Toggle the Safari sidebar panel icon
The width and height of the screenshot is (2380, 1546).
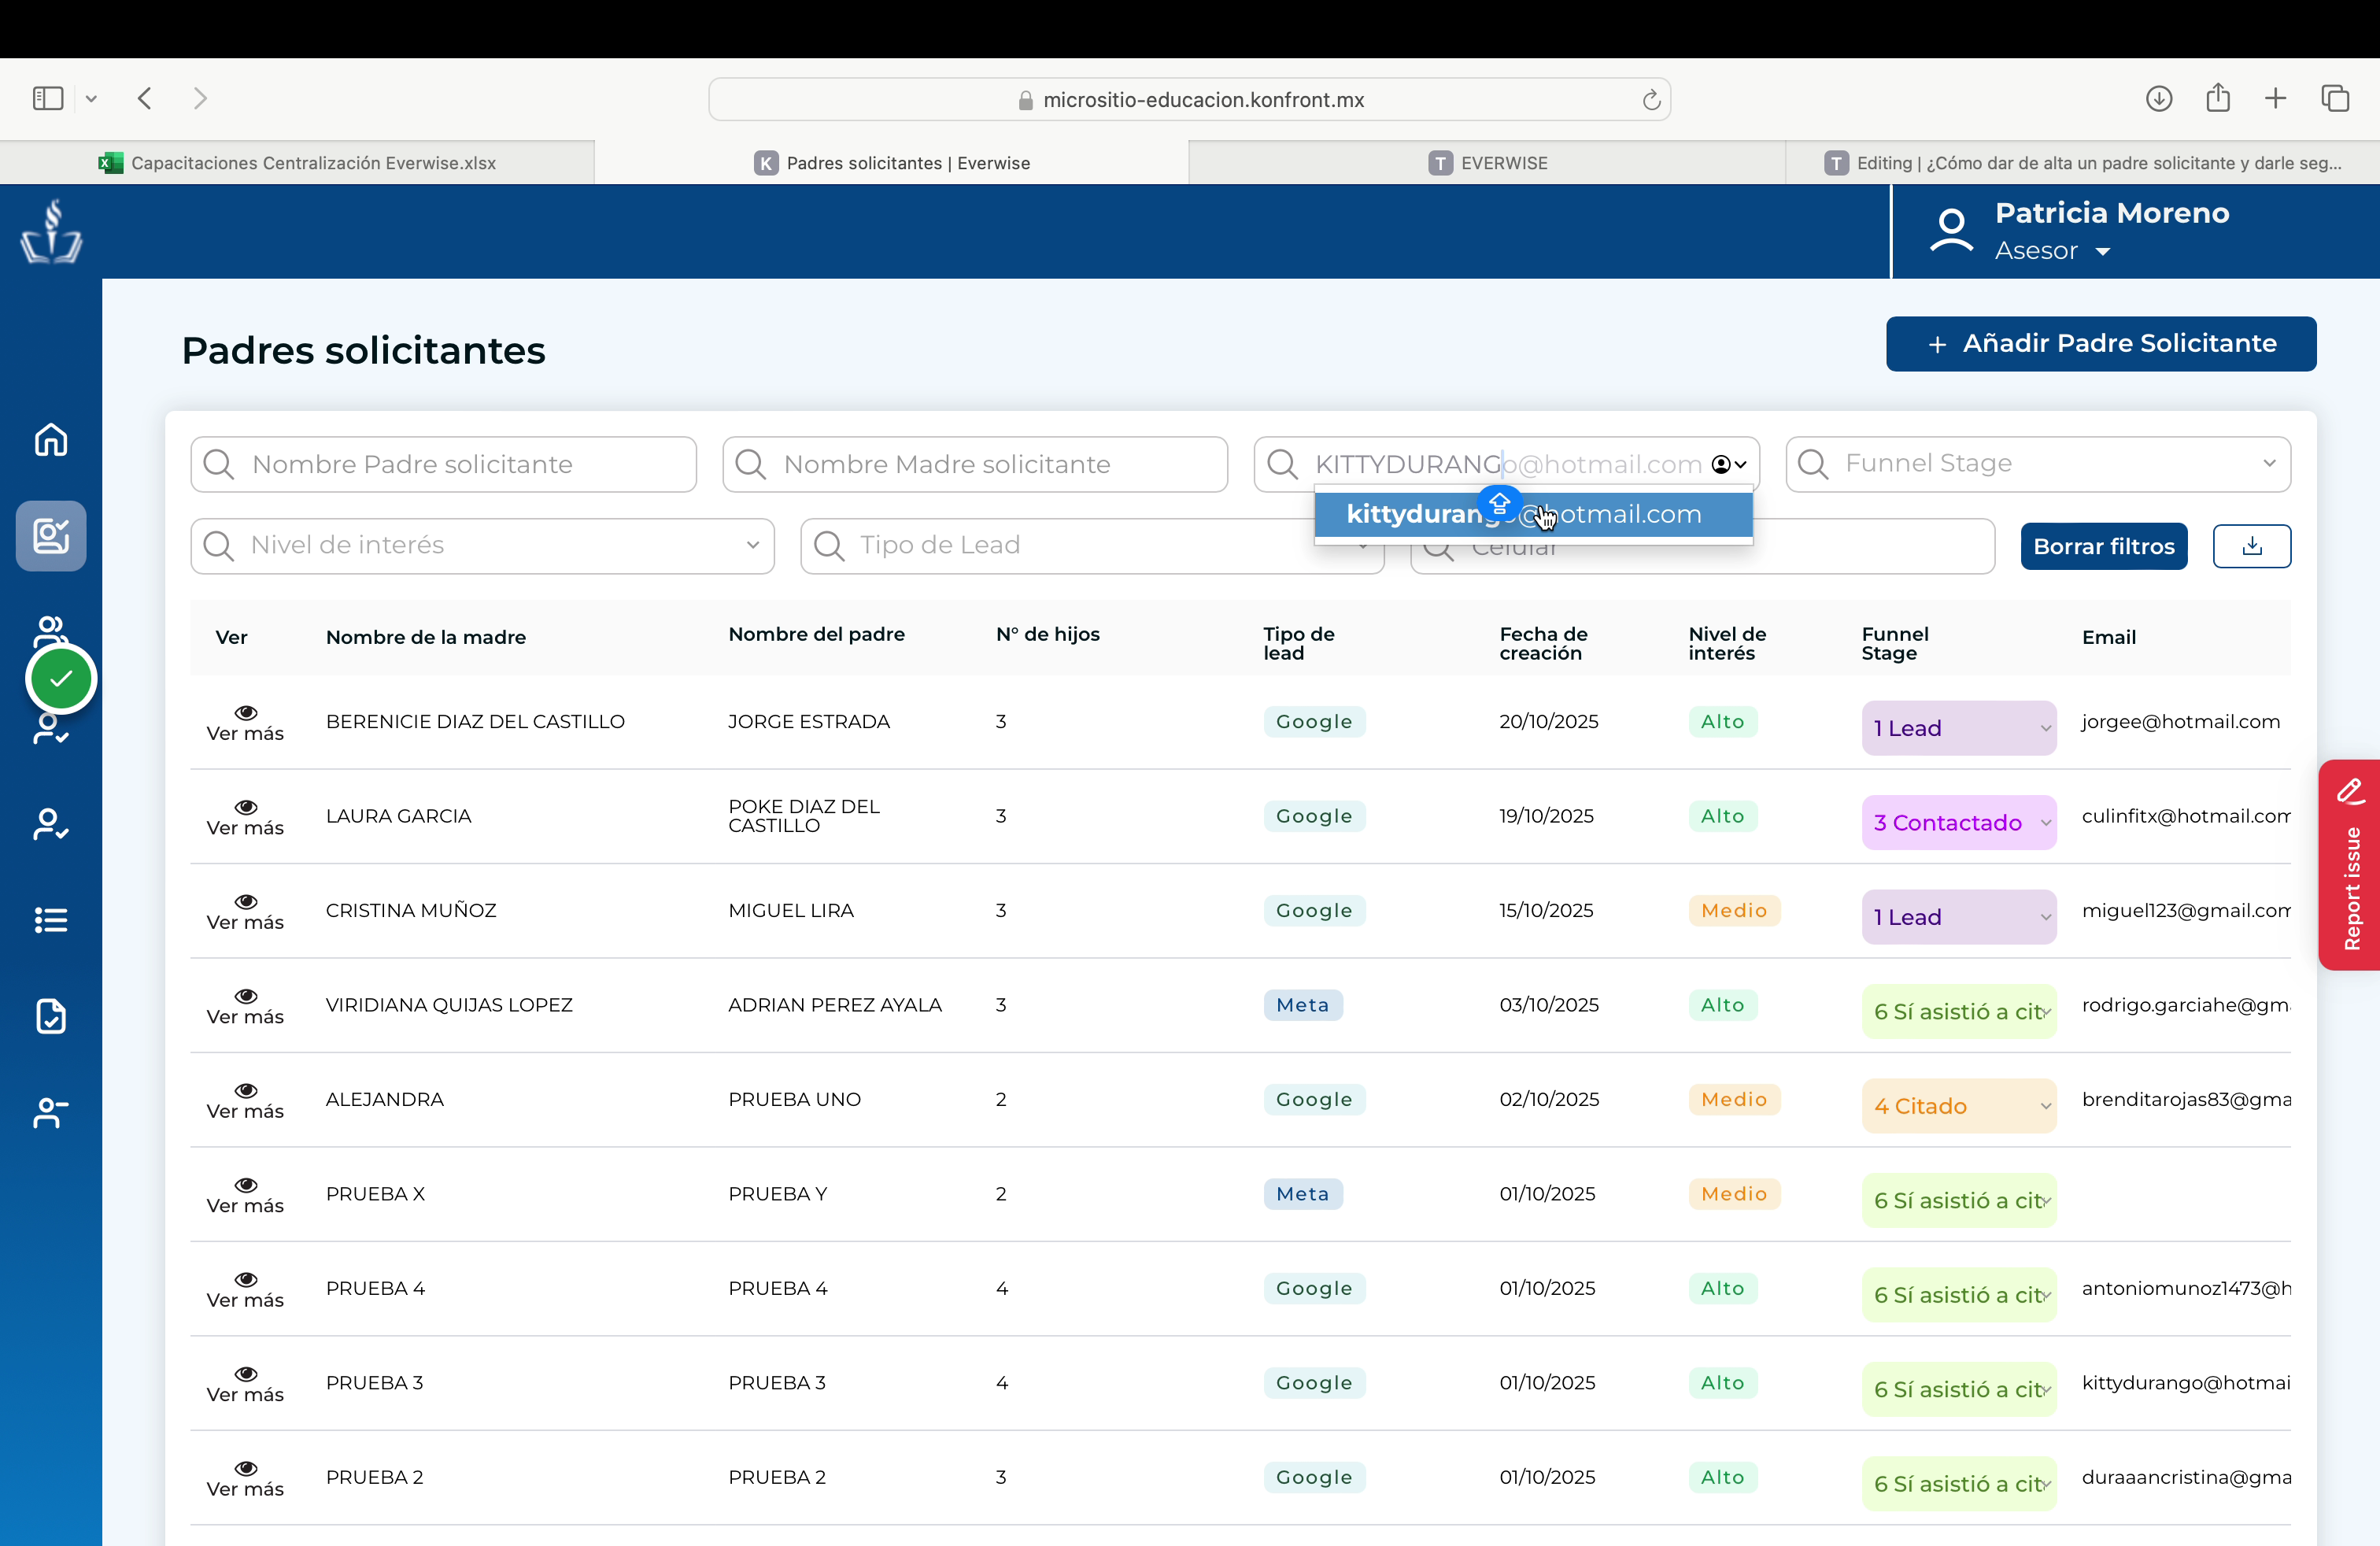[x=48, y=98]
